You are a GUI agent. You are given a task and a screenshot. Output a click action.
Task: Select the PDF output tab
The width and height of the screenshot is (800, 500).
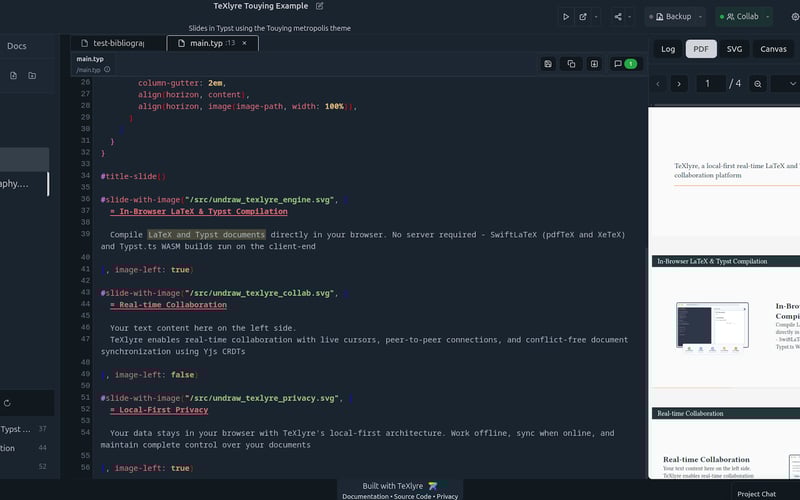pyautogui.click(x=701, y=49)
